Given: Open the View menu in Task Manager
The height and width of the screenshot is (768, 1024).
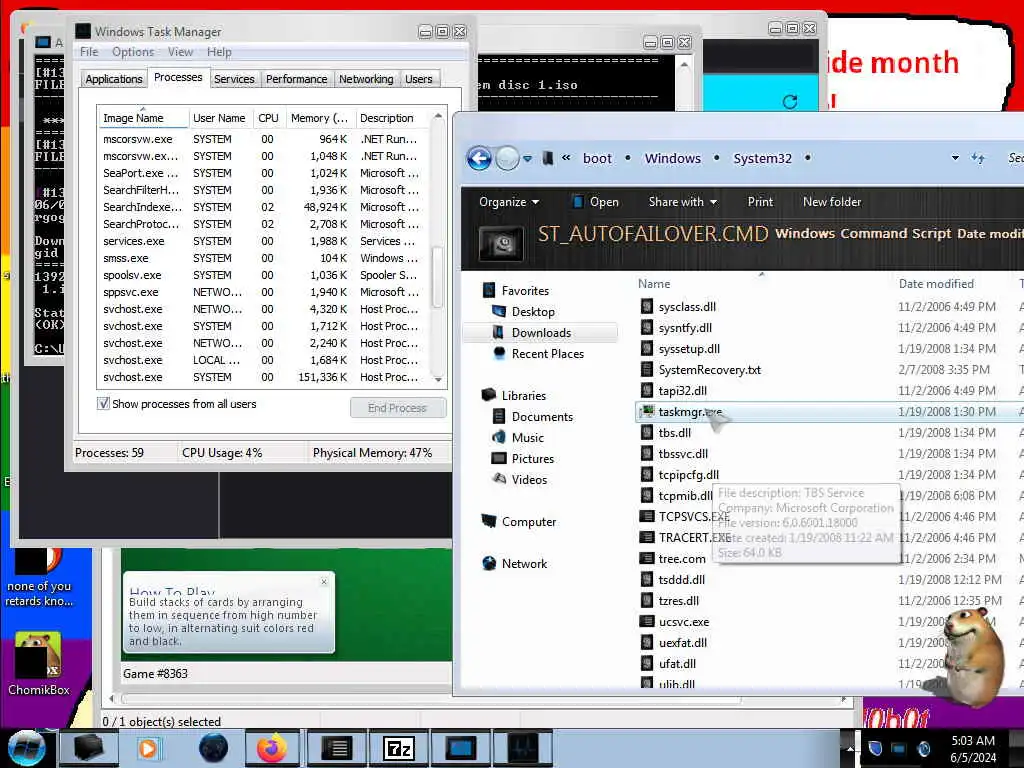Looking at the screenshot, I should [x=180, y=52].
